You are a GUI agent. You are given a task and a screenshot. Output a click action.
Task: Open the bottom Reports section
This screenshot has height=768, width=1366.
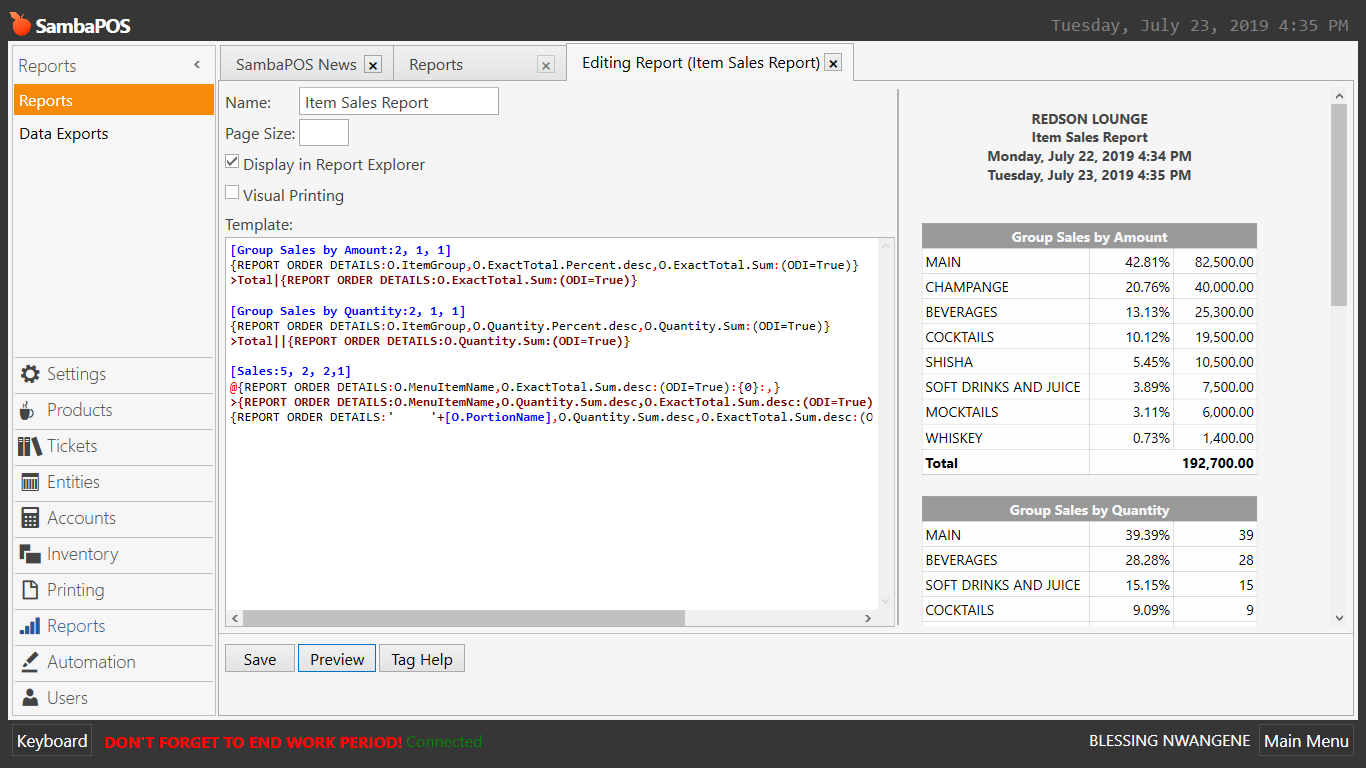(114, 626)
